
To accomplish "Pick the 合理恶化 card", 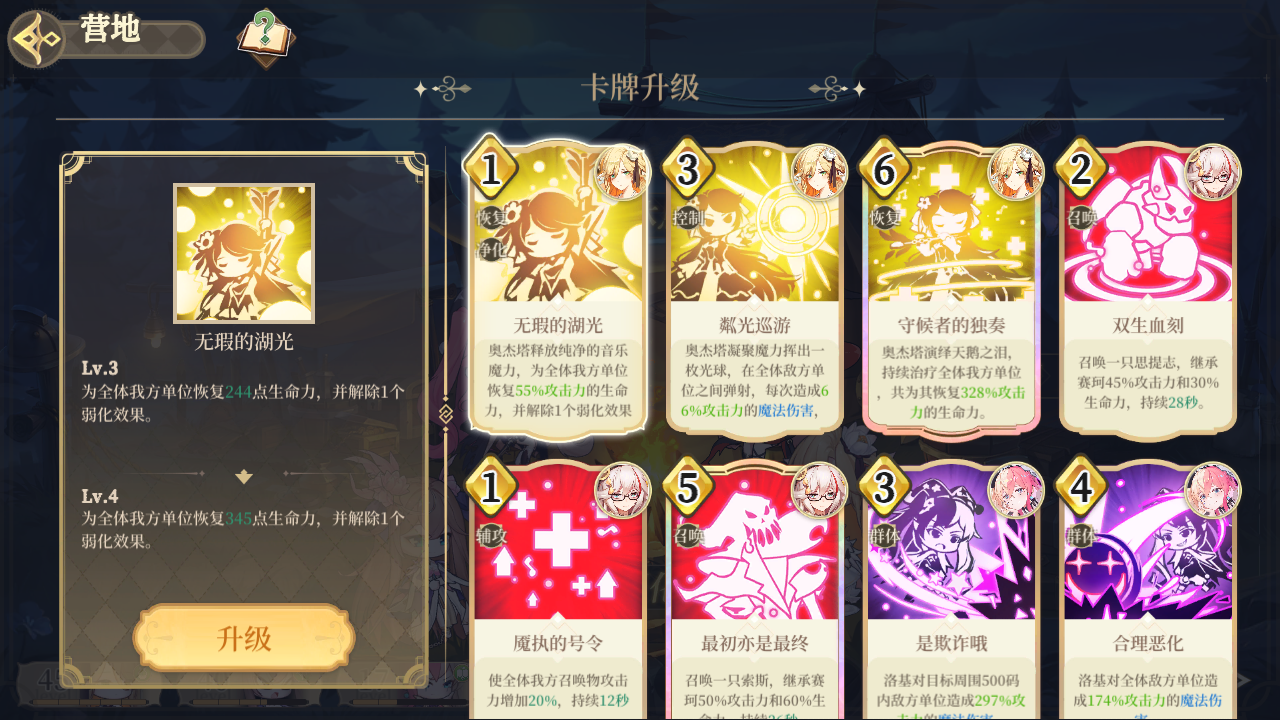I will (x=1148, y=590).
